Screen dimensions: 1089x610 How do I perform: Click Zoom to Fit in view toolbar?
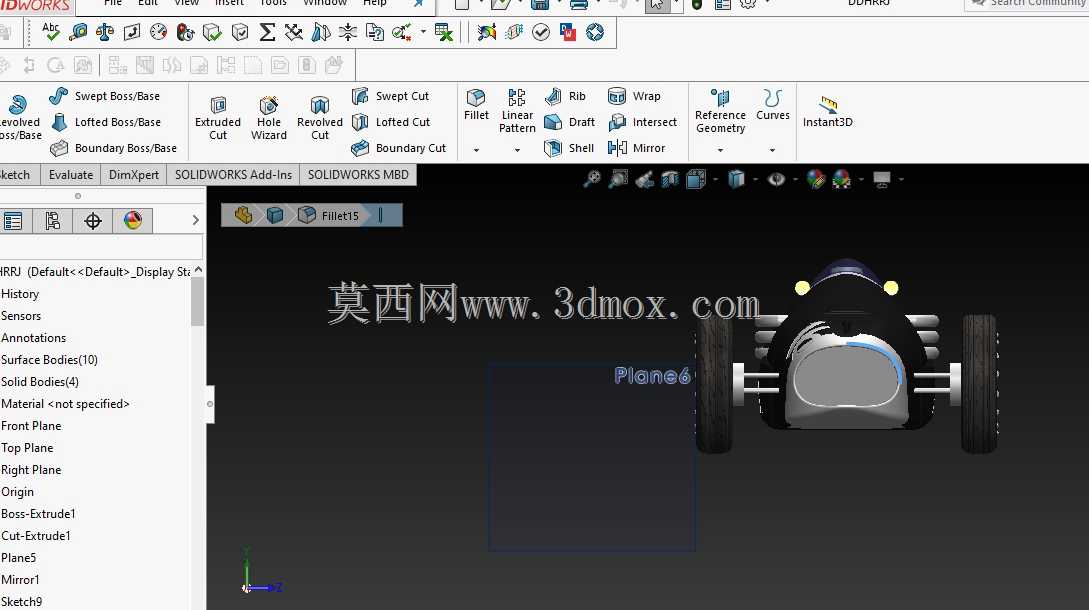pyautogui.click(x=592, y=179)
